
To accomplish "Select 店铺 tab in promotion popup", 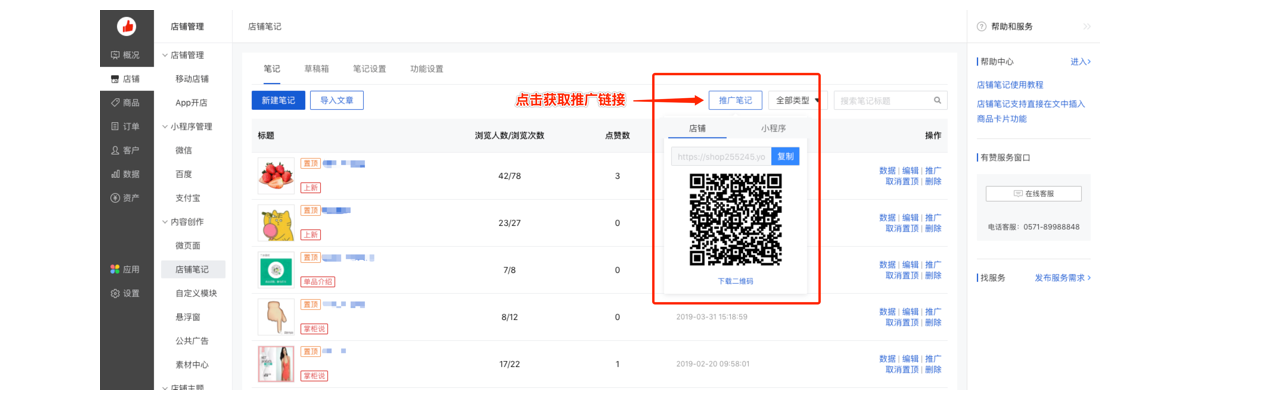I will tap(697, 129).
